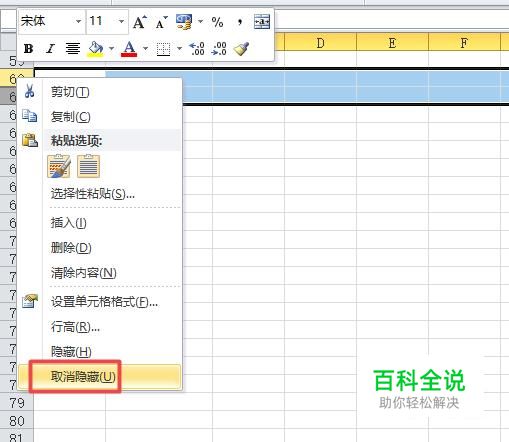
Task: Increase Decimal places
Action: [196, 49]
